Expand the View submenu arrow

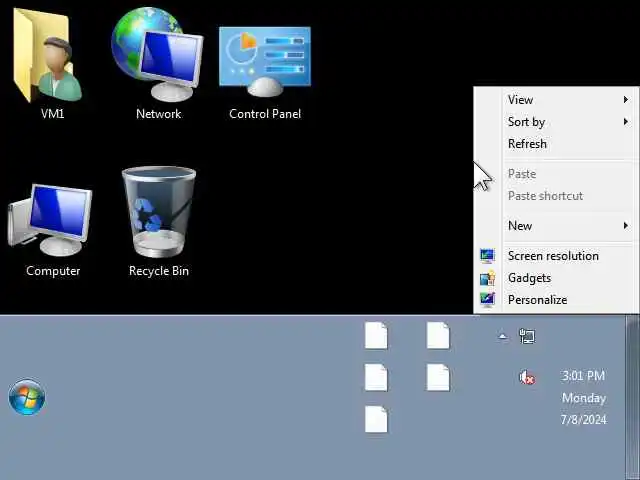(x=626, y=100)
